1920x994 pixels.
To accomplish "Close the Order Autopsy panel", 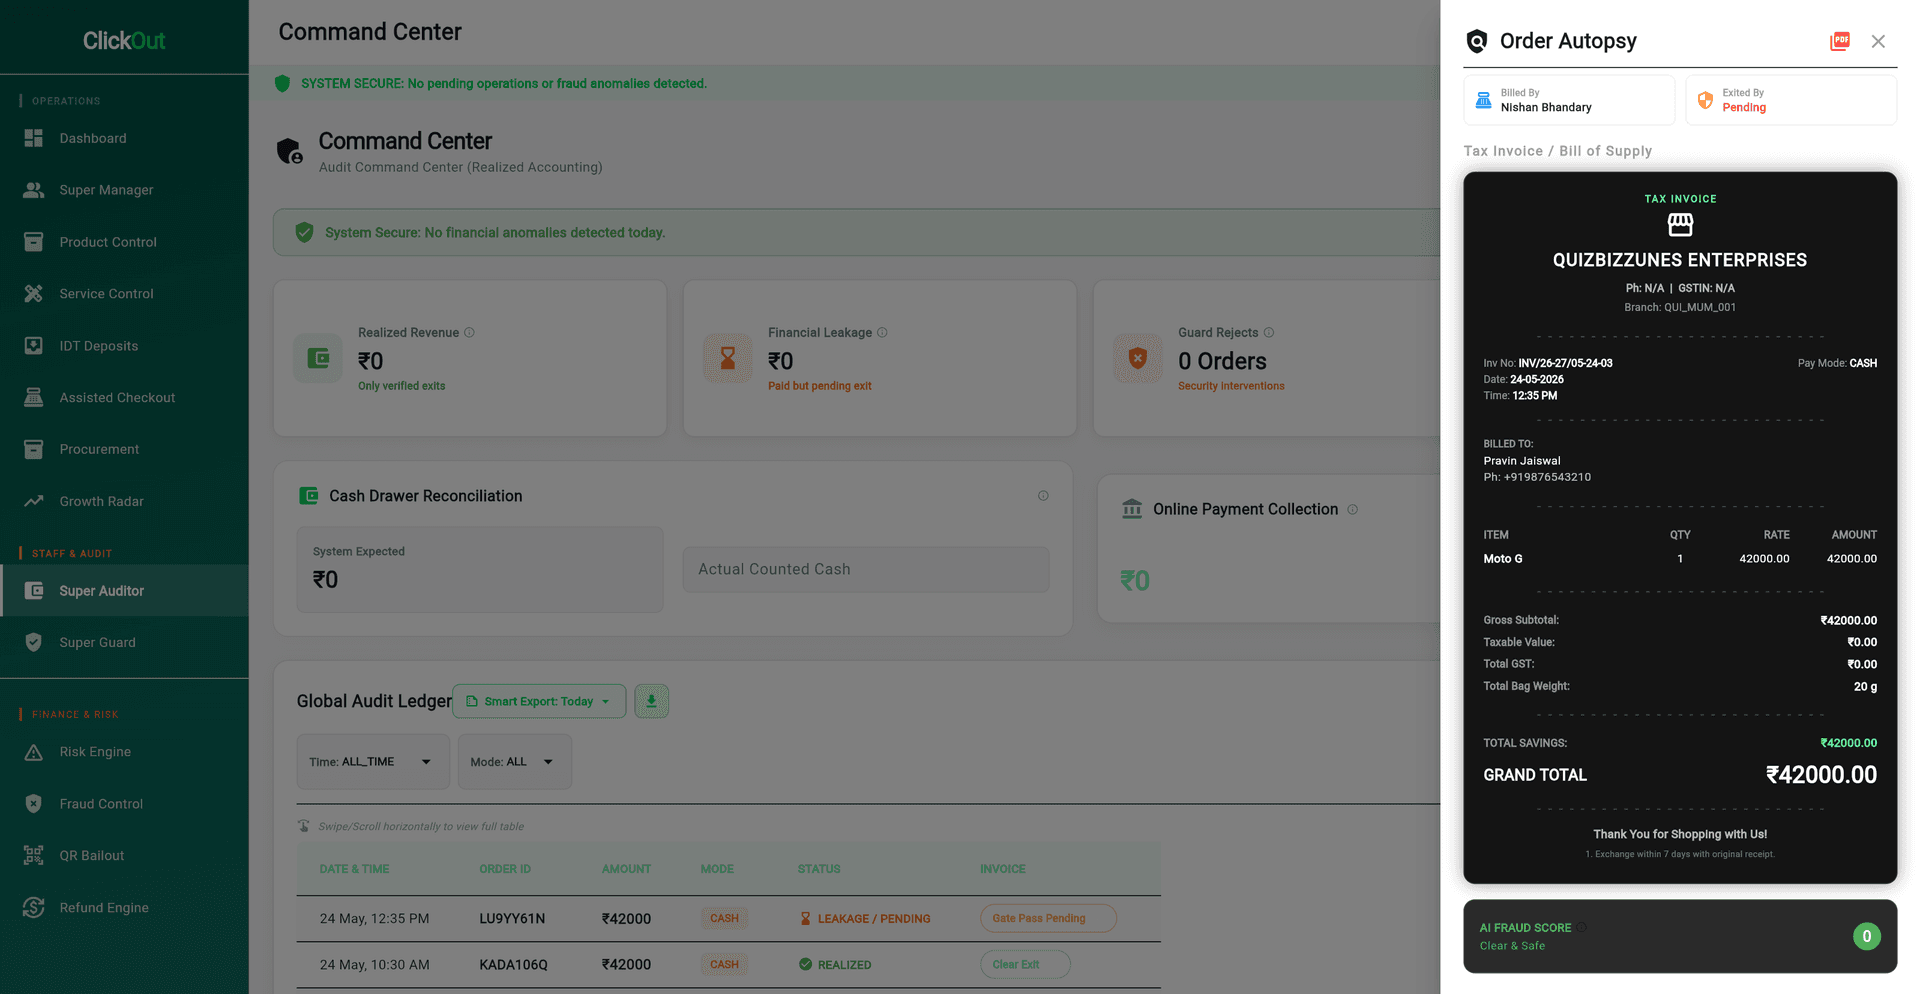I will [1878, 41].
